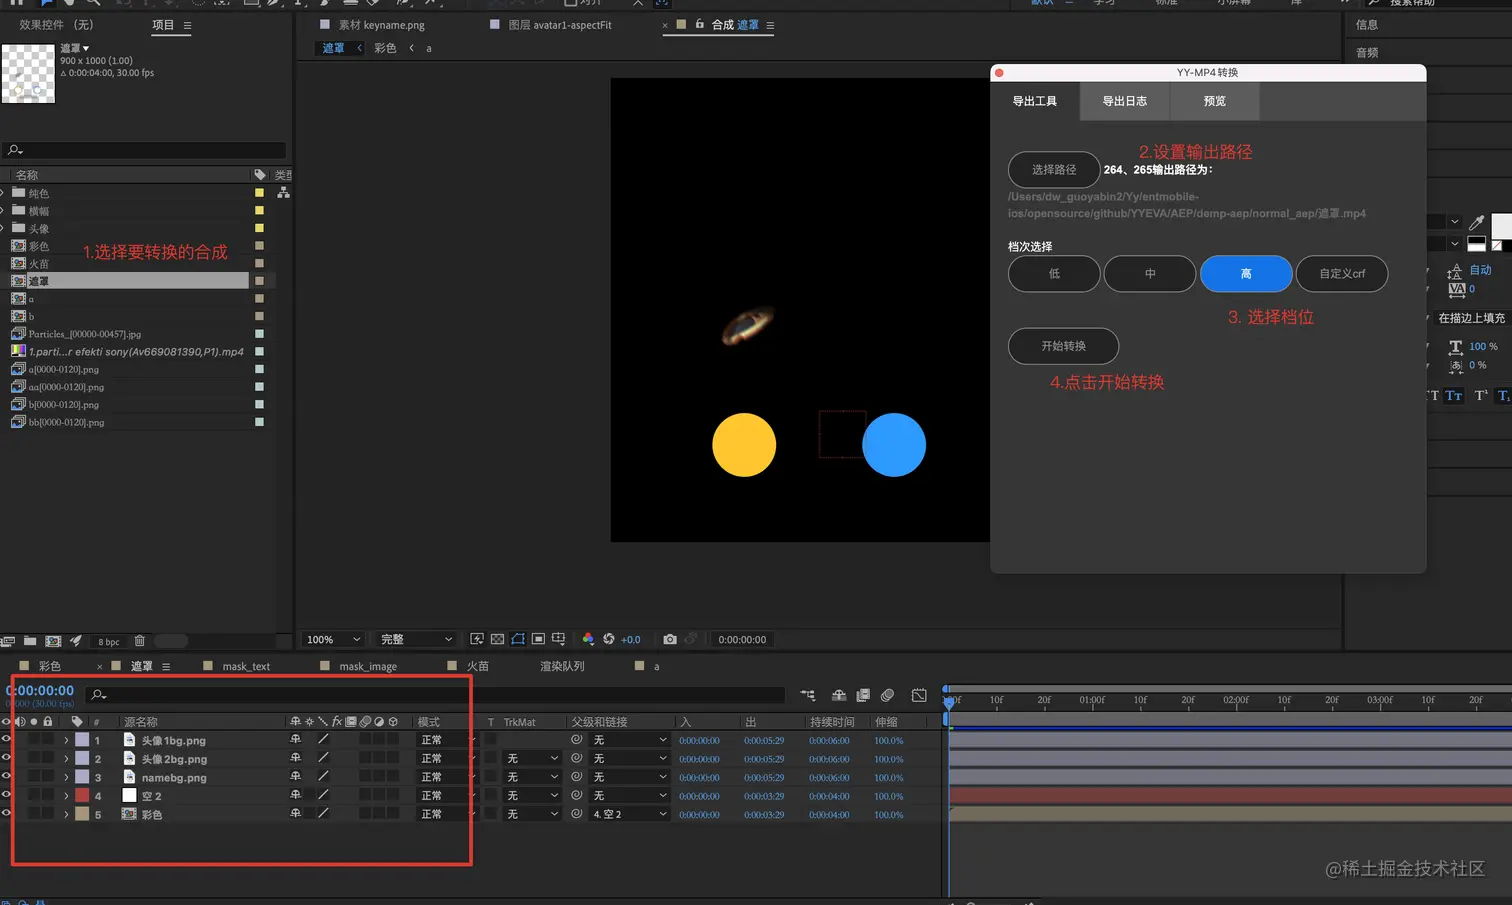Click the Fast Previews icon under the viewer
Screen dimensions: 1512x905
click(x=477, y=639)
